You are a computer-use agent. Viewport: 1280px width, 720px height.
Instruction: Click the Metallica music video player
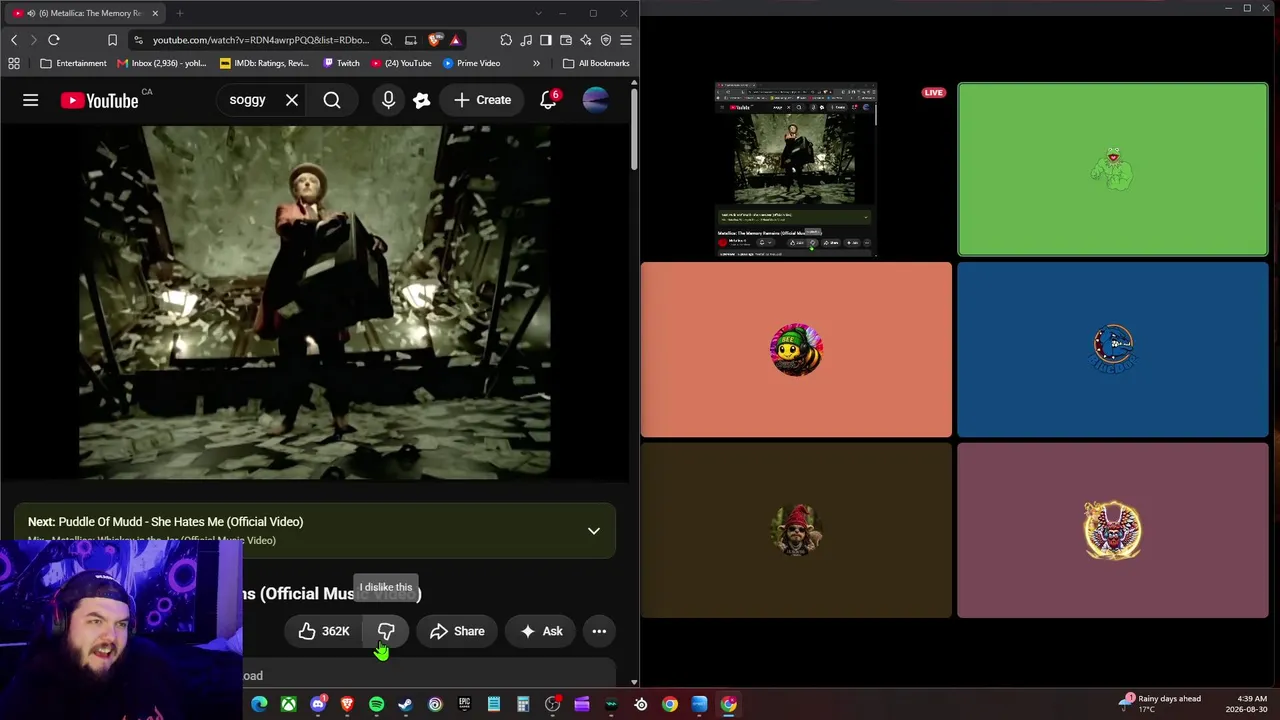[x=314, y=302]
